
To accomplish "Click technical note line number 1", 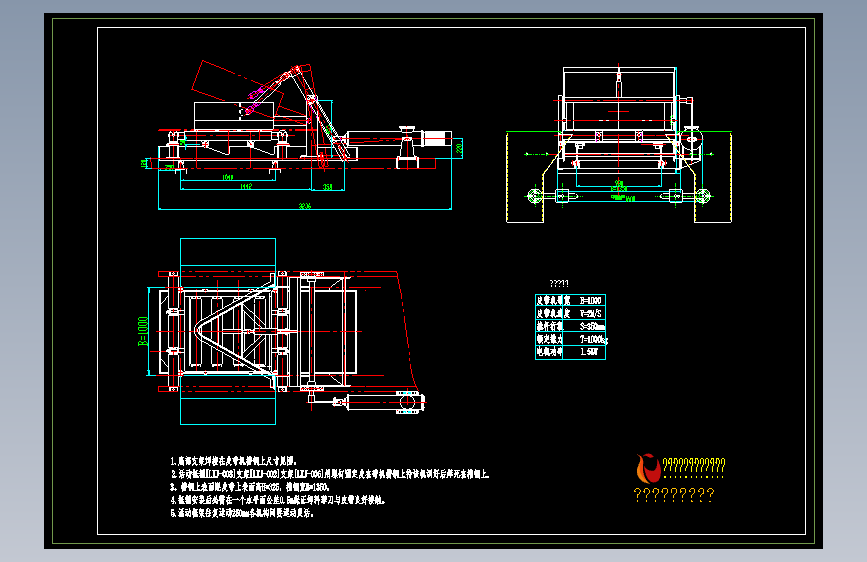I will (234, 461).
